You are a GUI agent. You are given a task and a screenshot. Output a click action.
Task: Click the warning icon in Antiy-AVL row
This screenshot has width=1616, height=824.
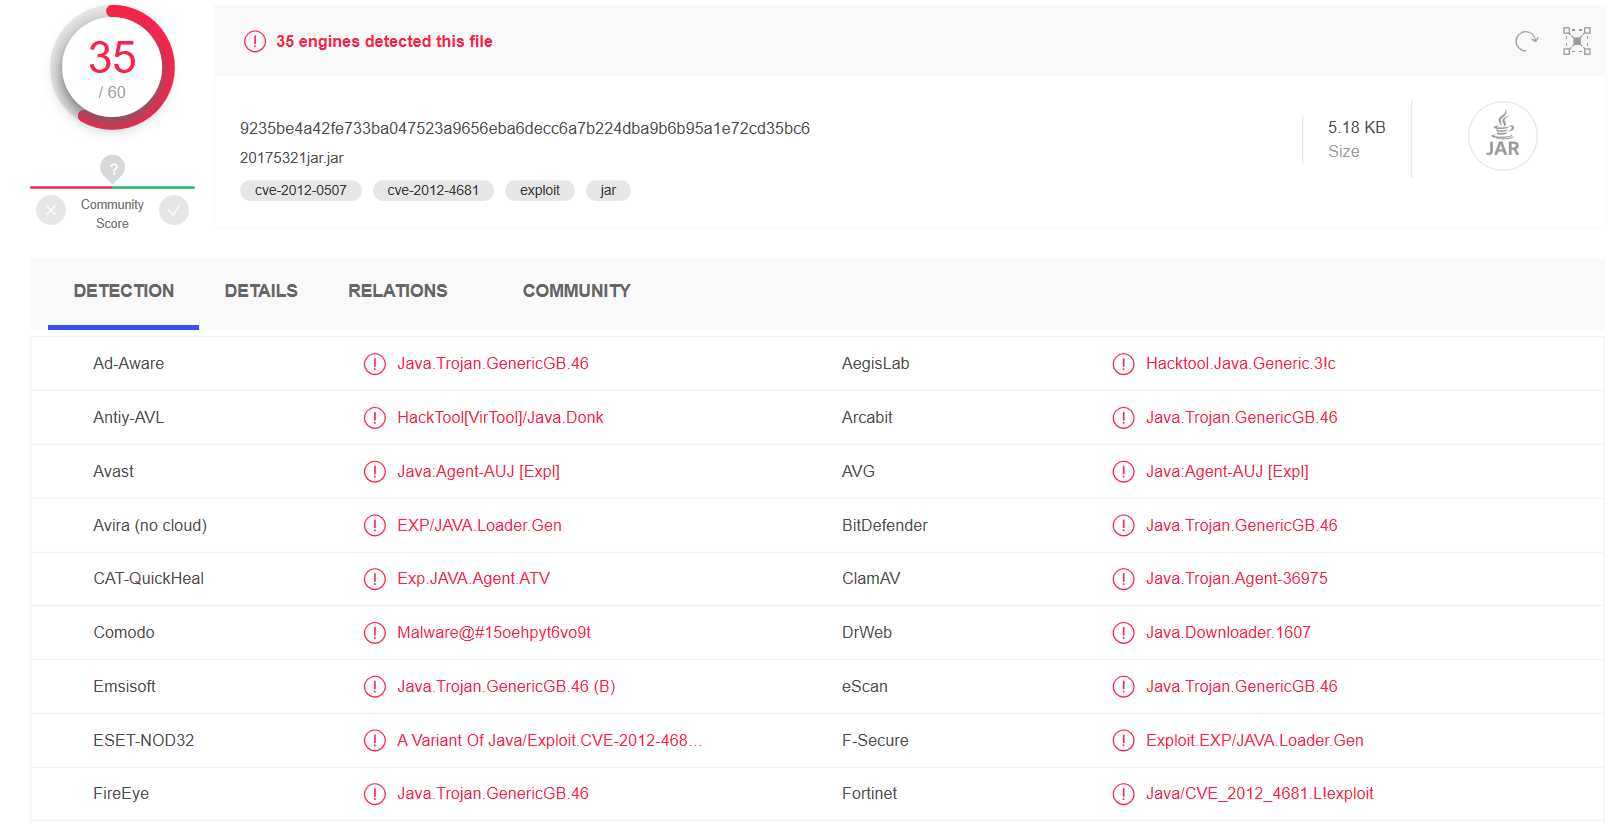click(374, 418)
